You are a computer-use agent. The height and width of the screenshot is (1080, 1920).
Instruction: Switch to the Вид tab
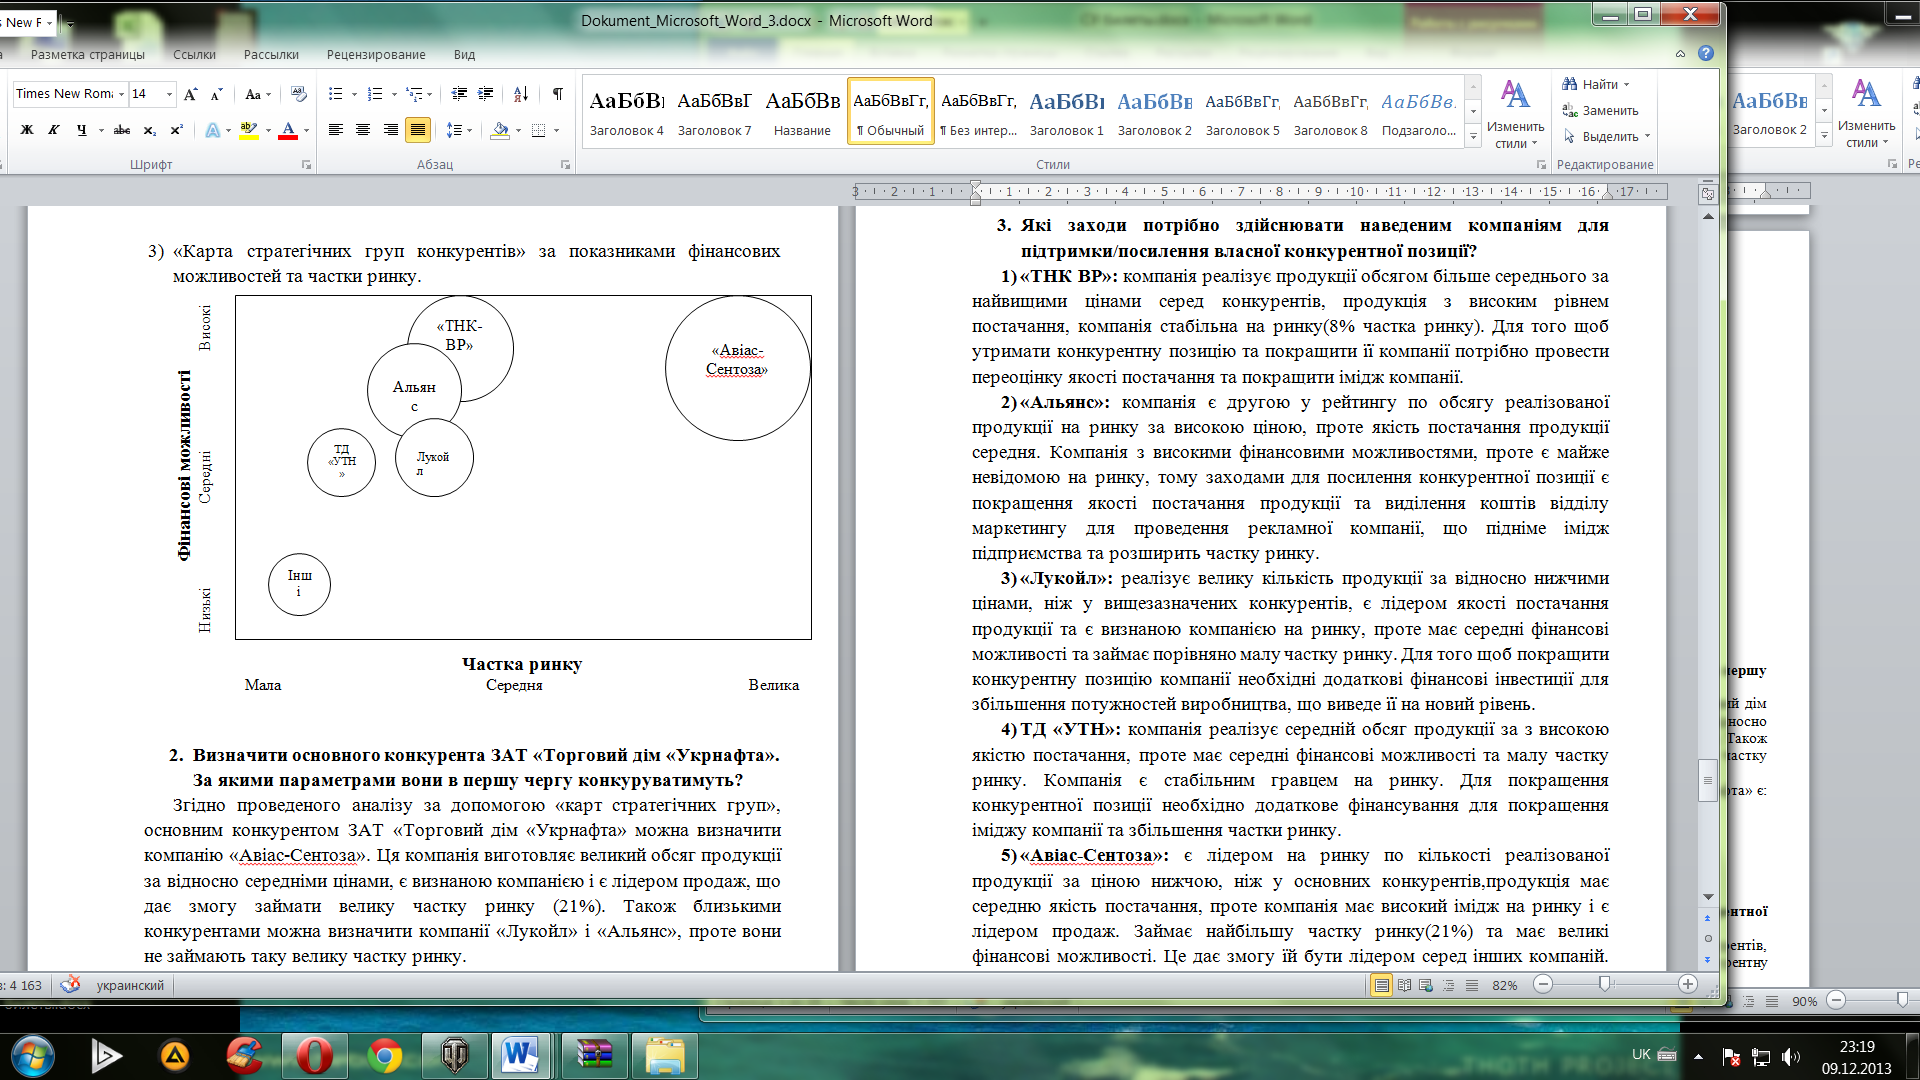tap(464, 55)
